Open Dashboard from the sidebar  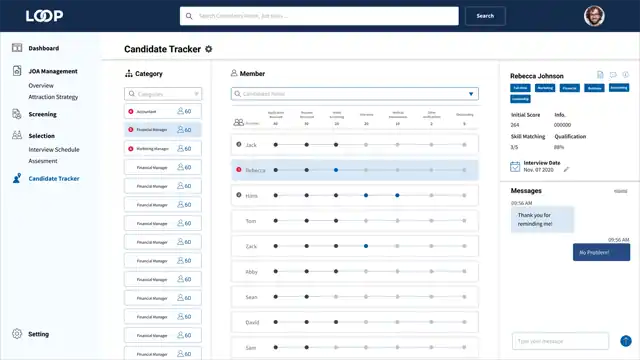tap(44, 48)
